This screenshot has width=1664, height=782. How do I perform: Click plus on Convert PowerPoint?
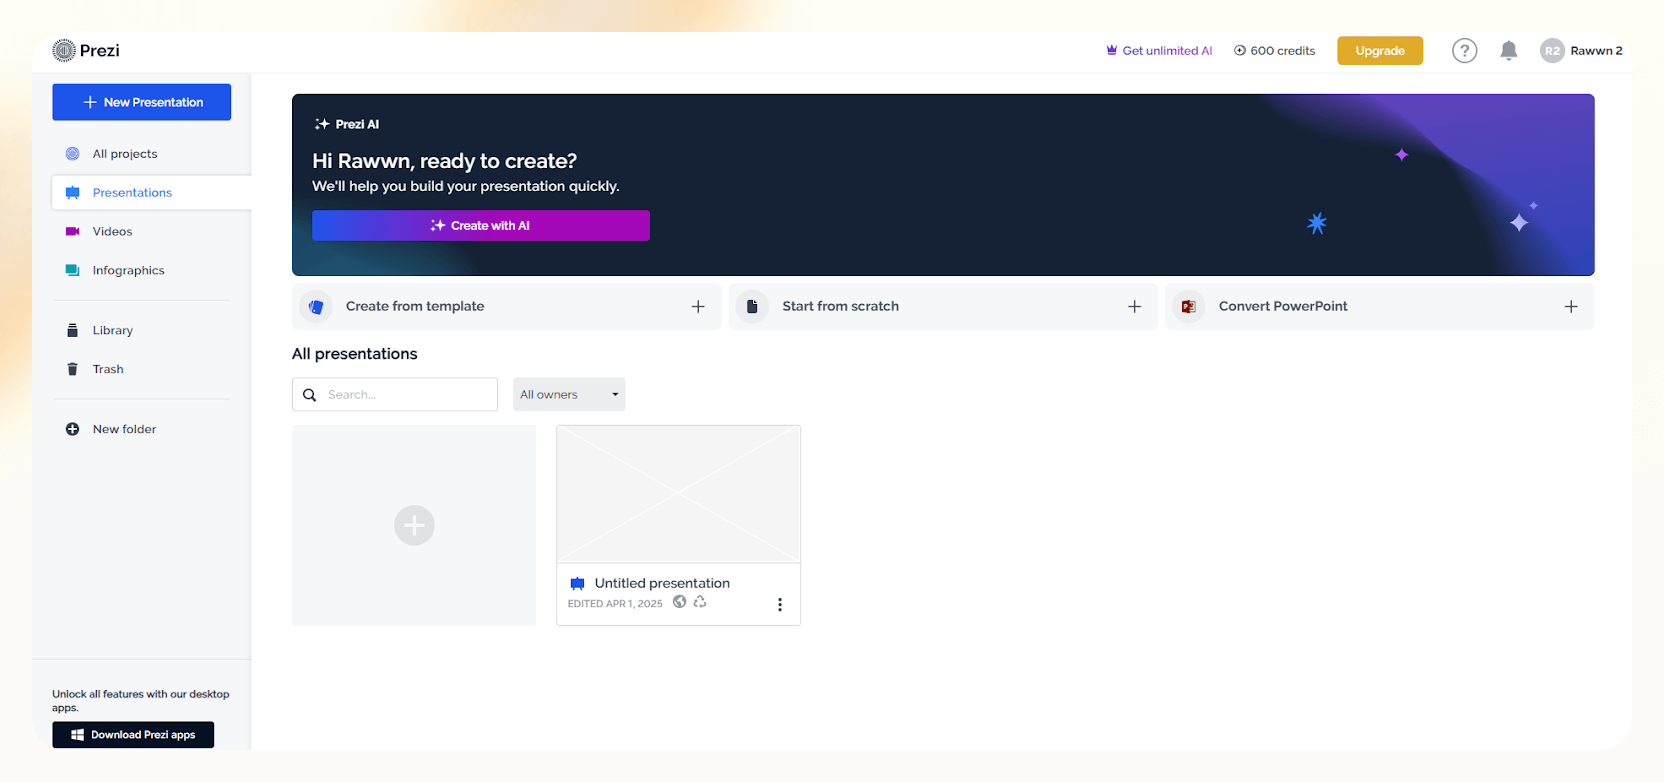click(x=1571, y=307)
